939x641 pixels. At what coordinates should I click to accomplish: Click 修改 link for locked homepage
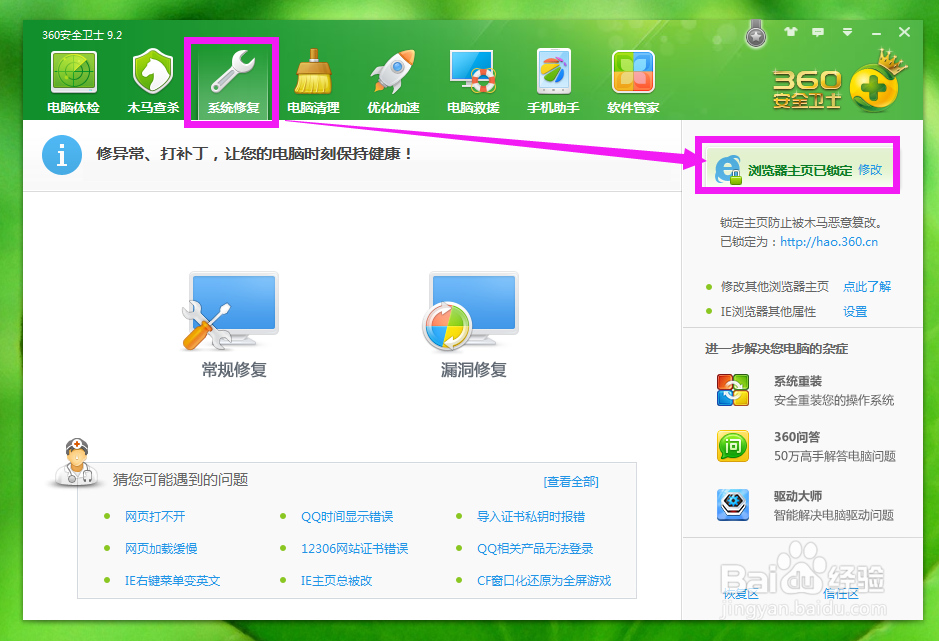pyautogui.click(x=870, y=170)
